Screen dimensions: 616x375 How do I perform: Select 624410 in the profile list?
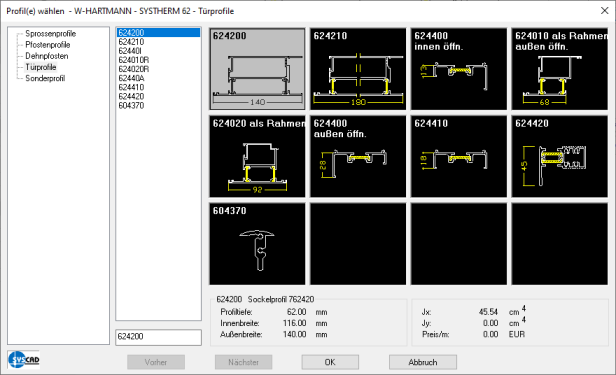(131, 87)
